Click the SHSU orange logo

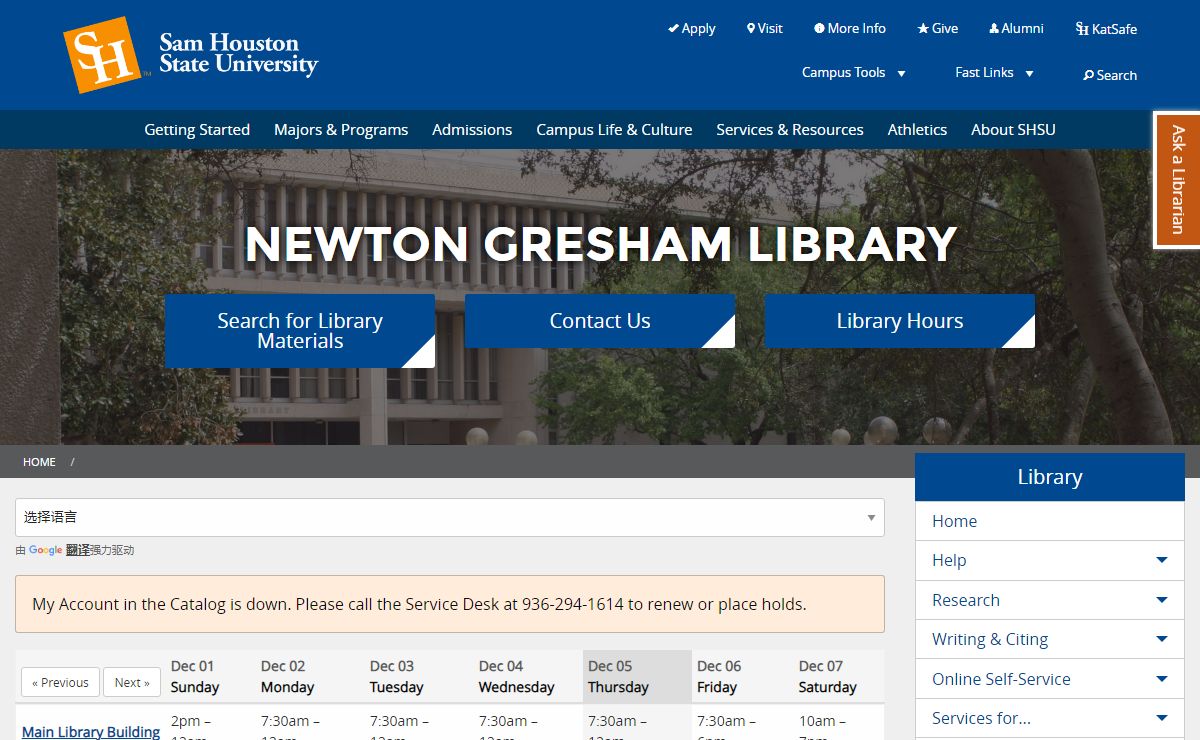pos(101,54)
